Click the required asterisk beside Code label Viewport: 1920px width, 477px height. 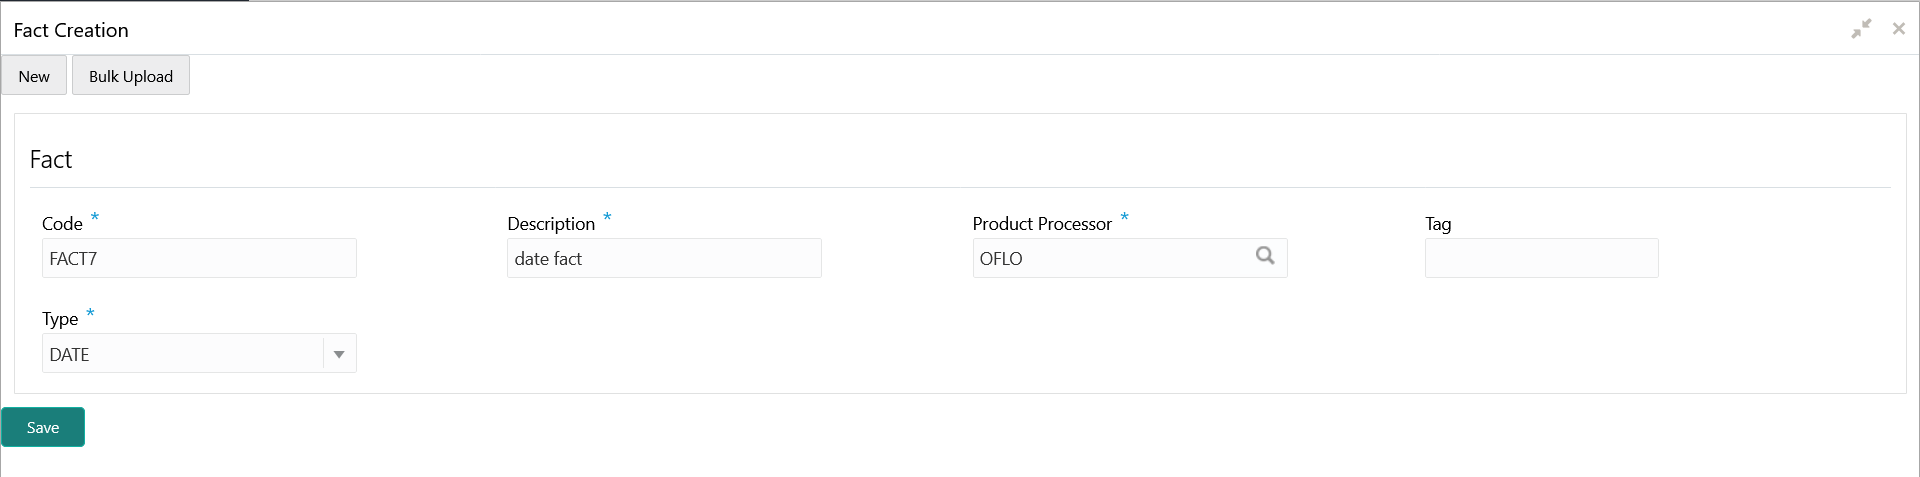pos(95,217)
